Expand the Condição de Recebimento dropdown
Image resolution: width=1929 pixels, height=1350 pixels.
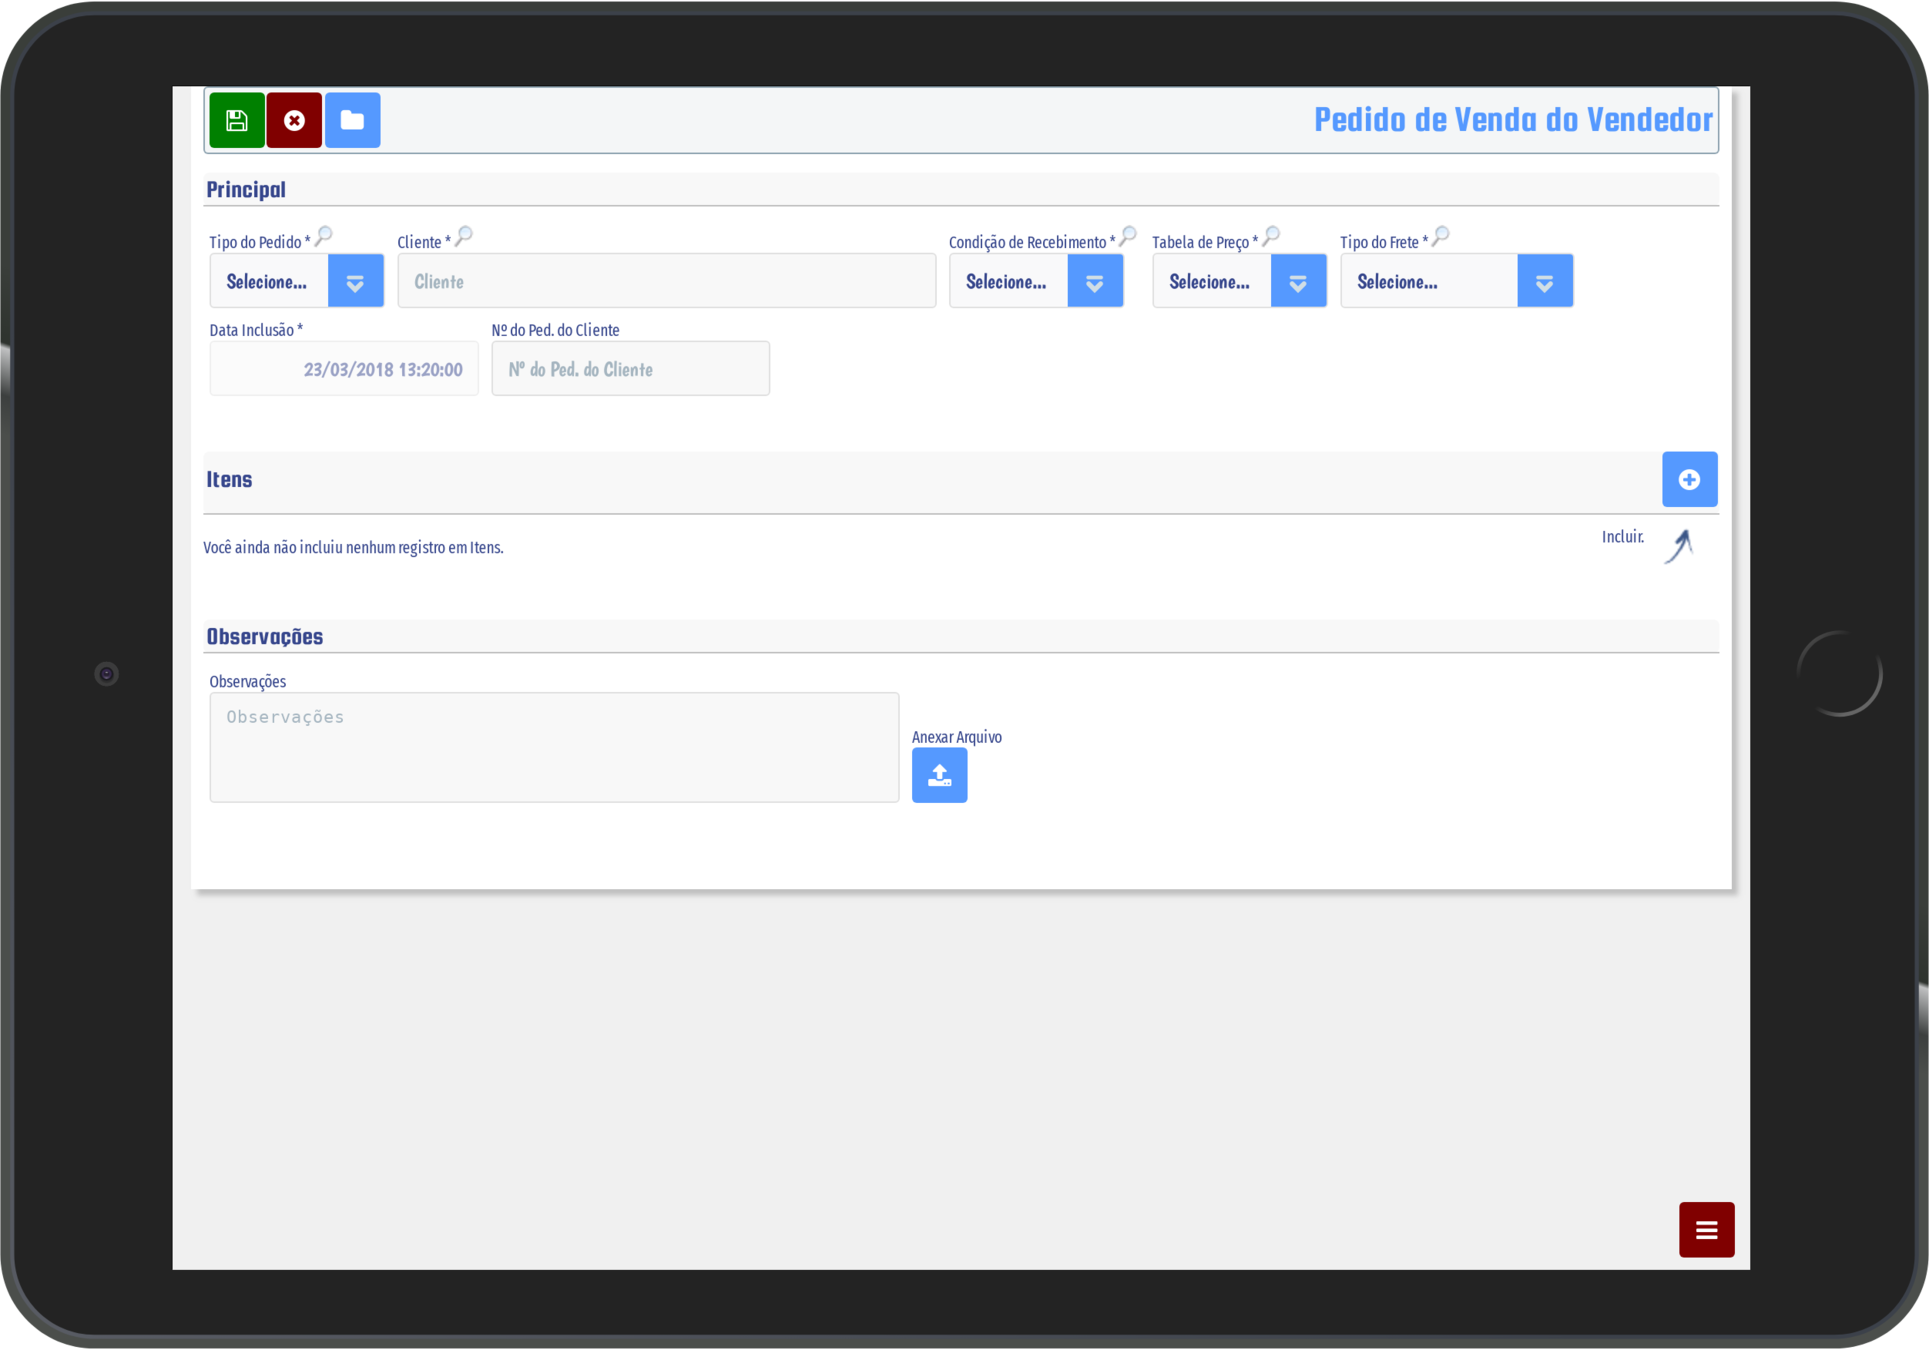[1095, 282]
